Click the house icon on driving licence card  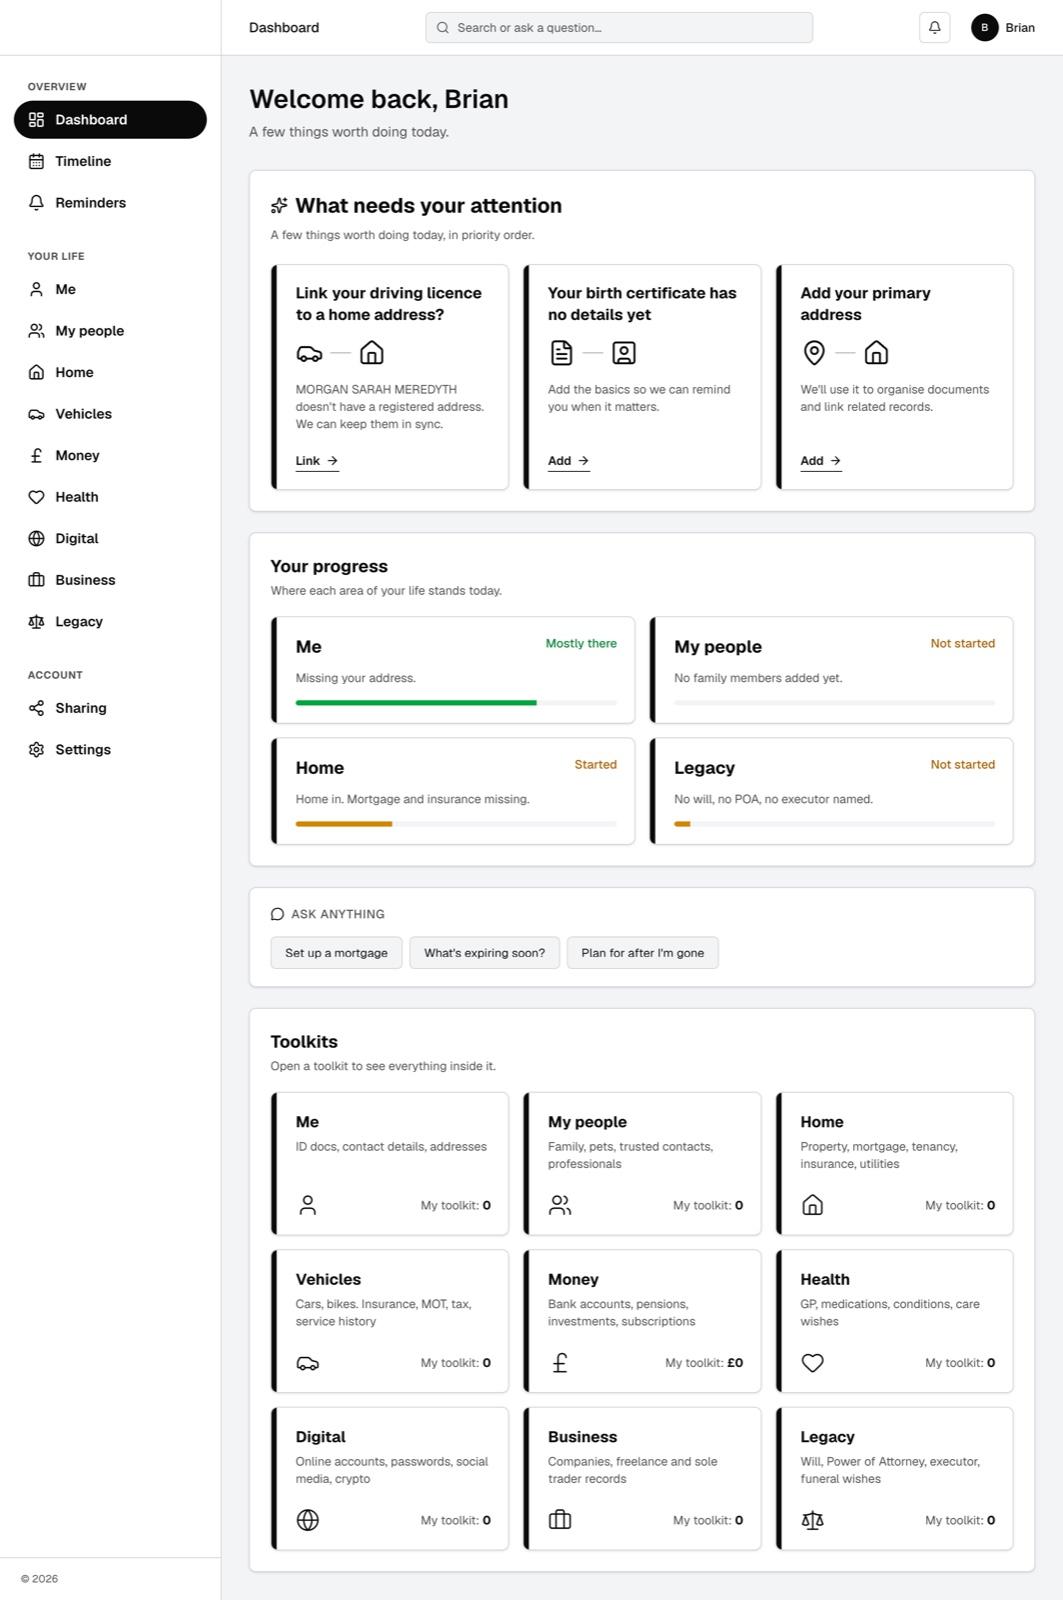(372, 353)
